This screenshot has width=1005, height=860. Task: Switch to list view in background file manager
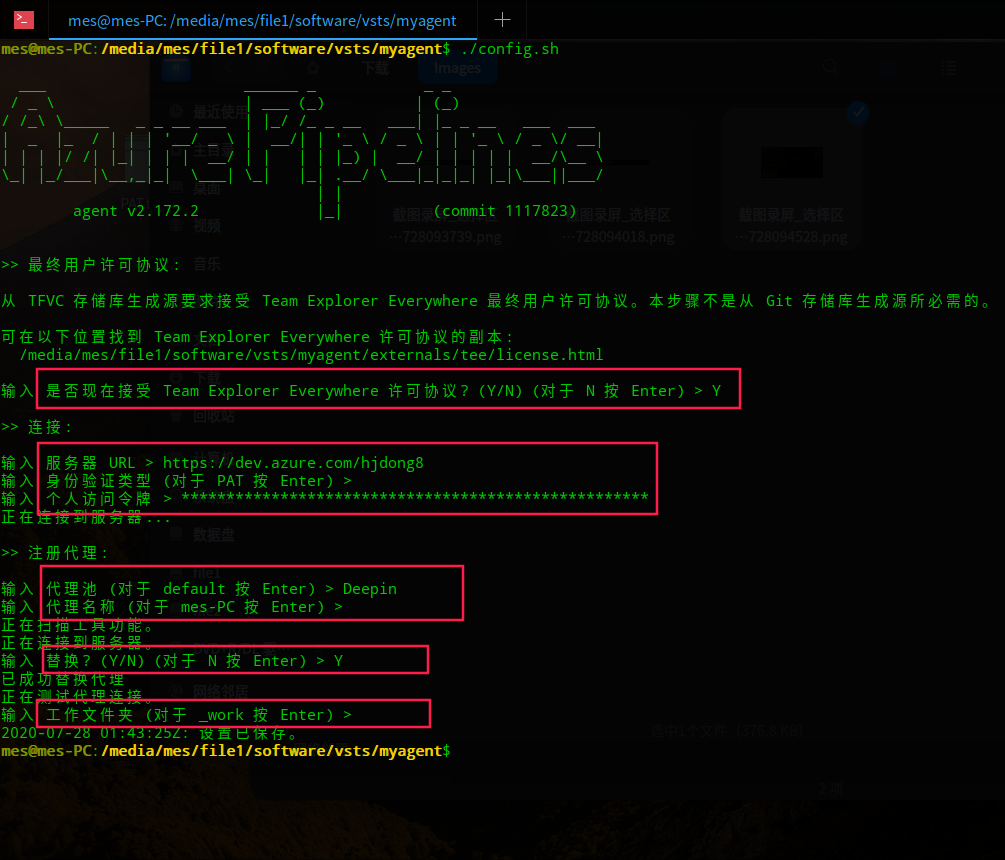tap(949, 68)
